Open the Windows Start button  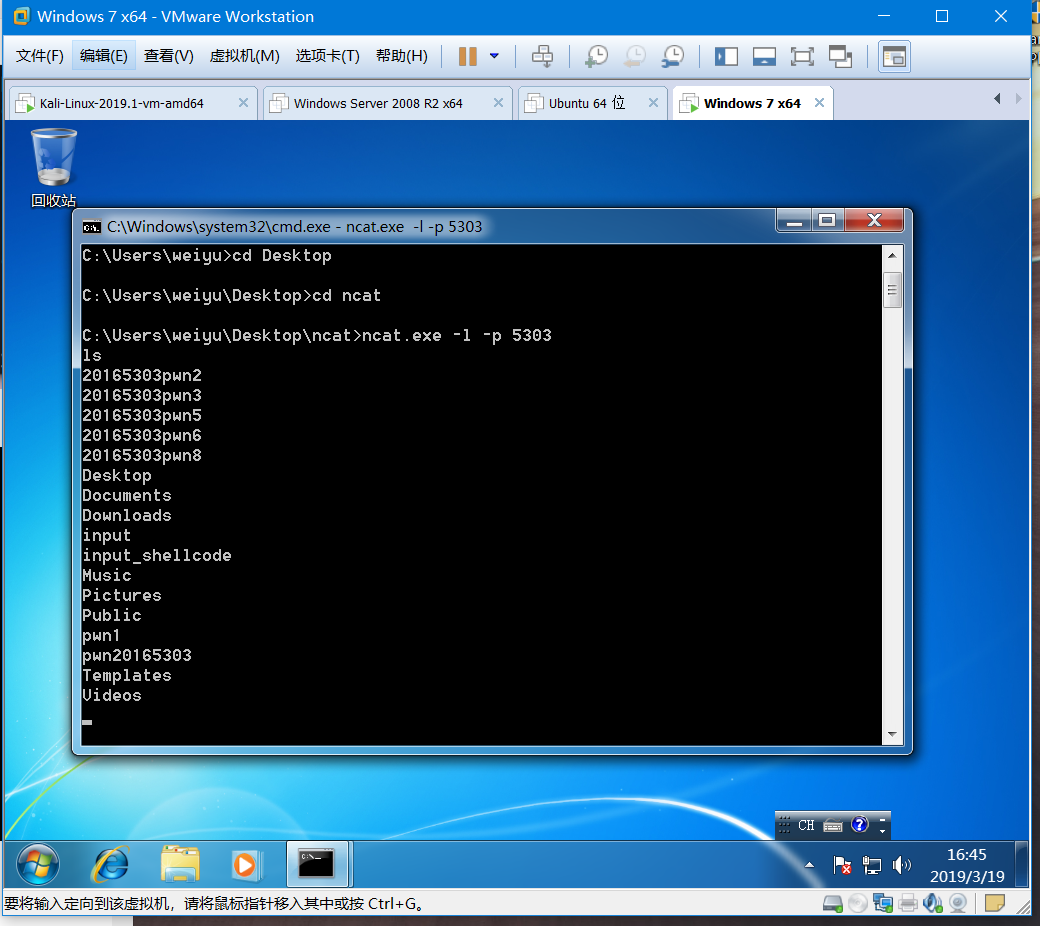(38, 864)
